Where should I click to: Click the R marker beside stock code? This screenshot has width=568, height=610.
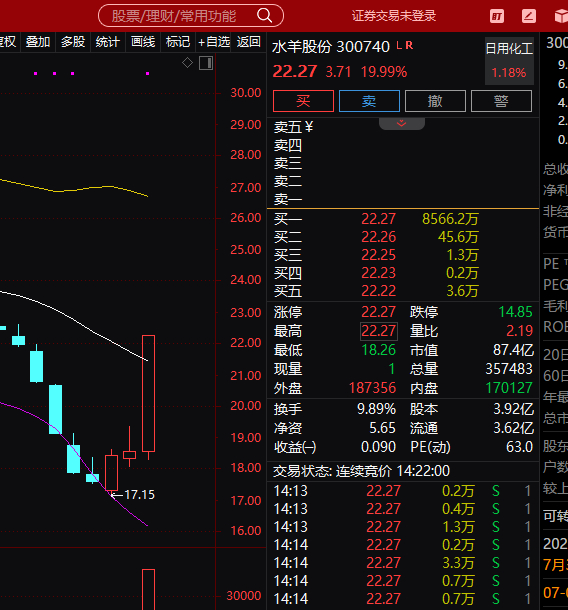408,46
